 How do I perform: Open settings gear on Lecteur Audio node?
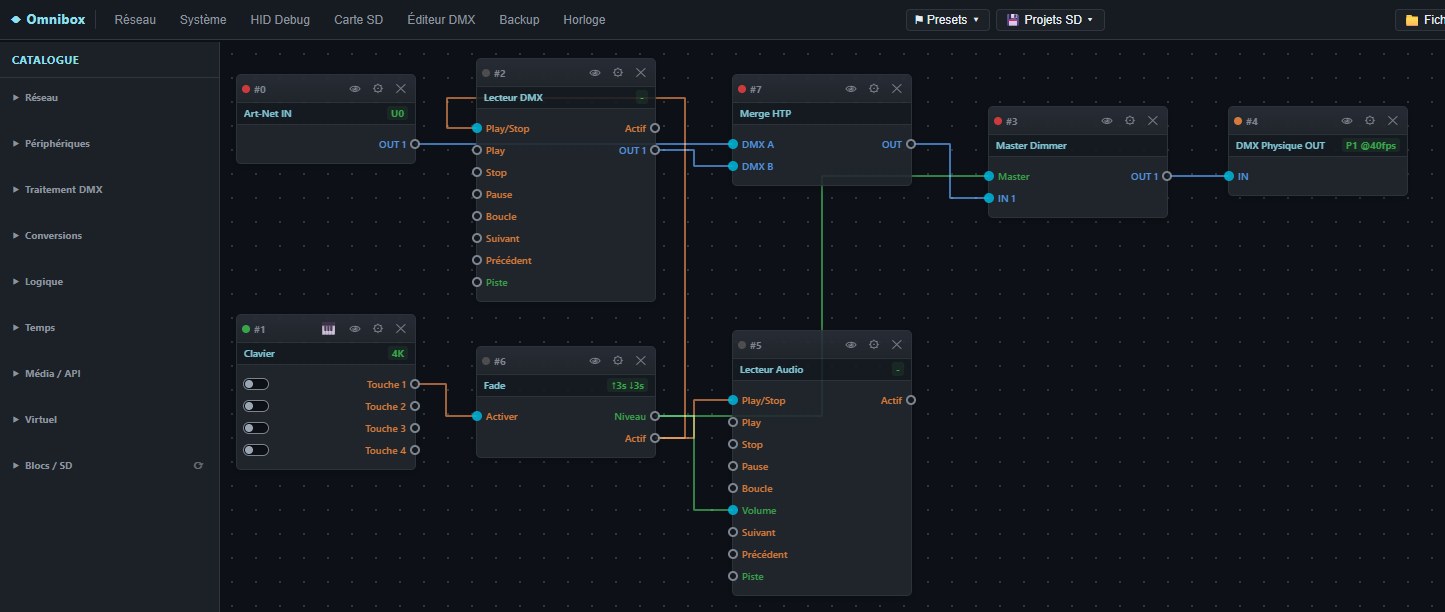tap(874, 345)
